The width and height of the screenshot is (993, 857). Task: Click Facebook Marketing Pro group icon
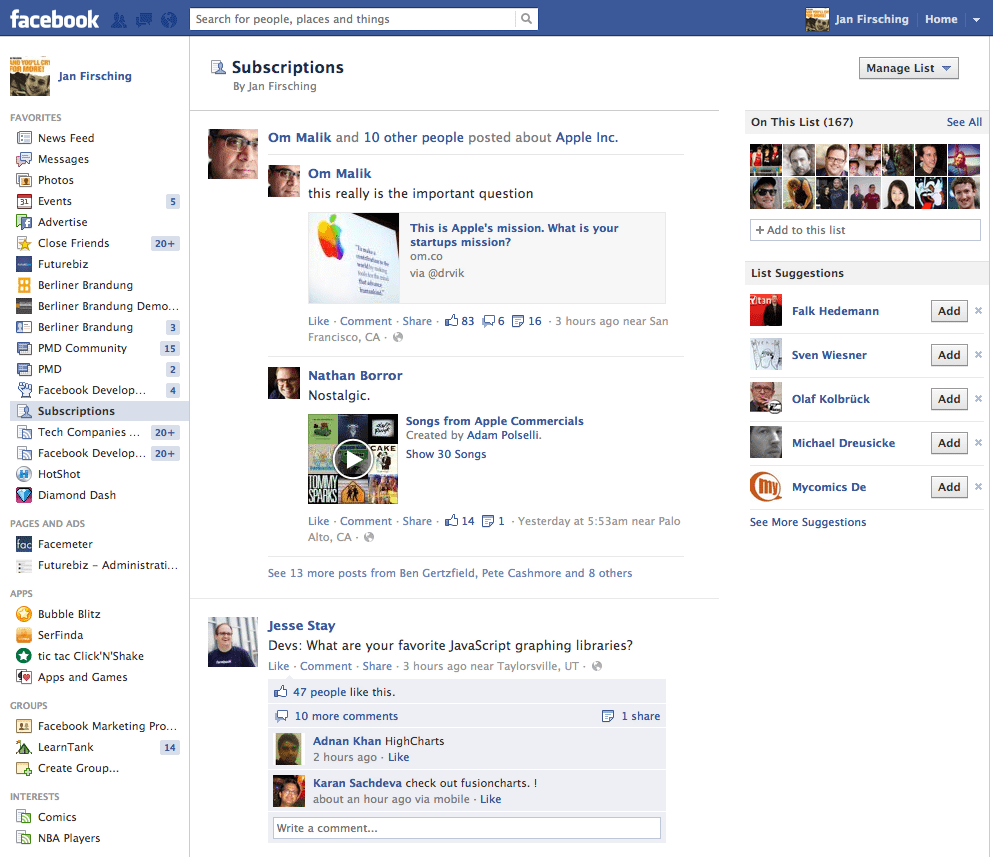(24, 726)
